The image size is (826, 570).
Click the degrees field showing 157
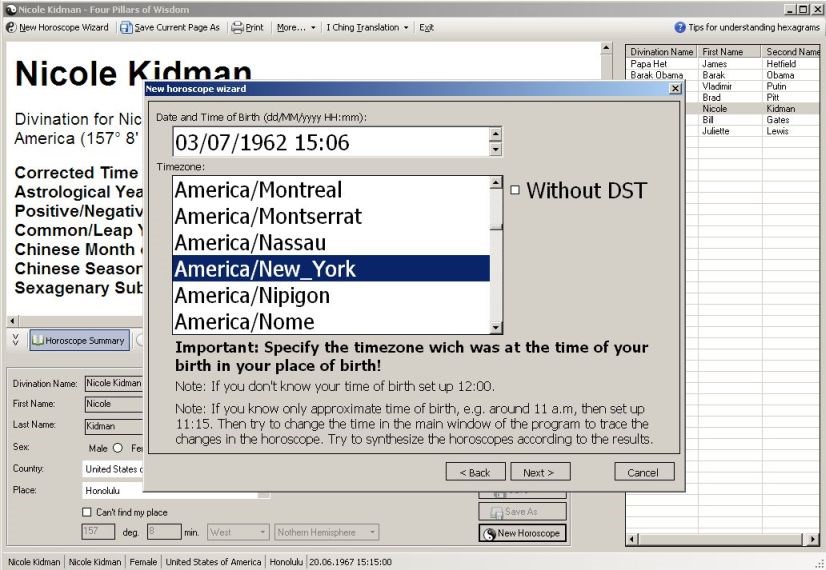(98, 532)
